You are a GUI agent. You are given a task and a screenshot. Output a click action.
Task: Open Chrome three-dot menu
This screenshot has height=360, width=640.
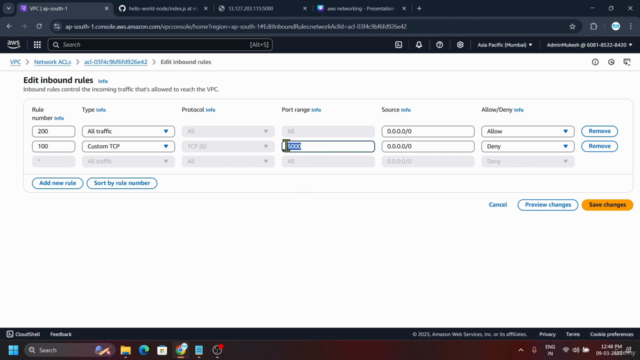point(631,27)
